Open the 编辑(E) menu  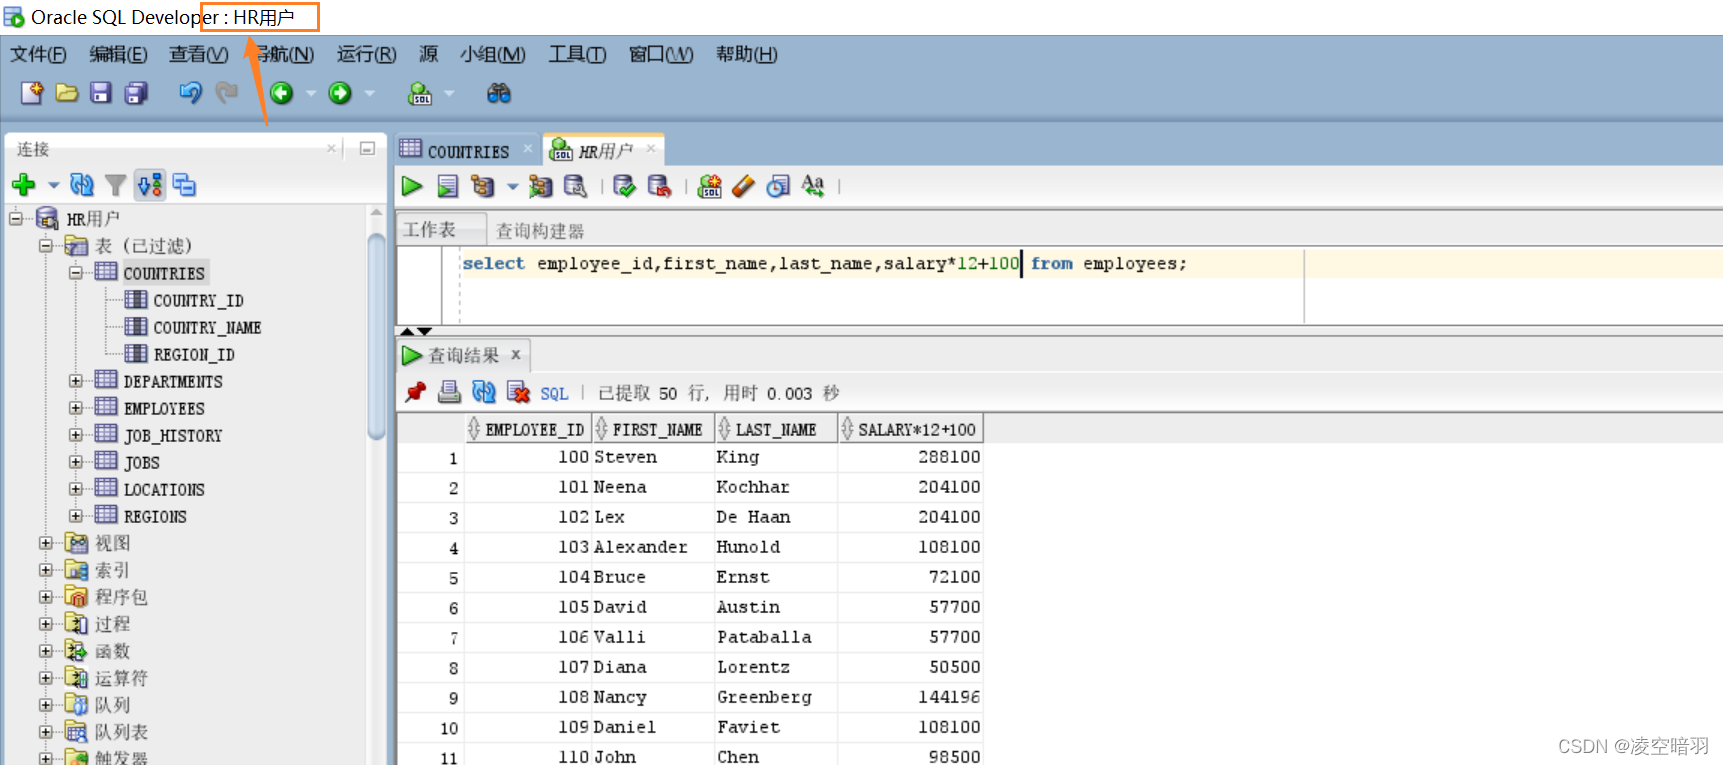[118, 54]
